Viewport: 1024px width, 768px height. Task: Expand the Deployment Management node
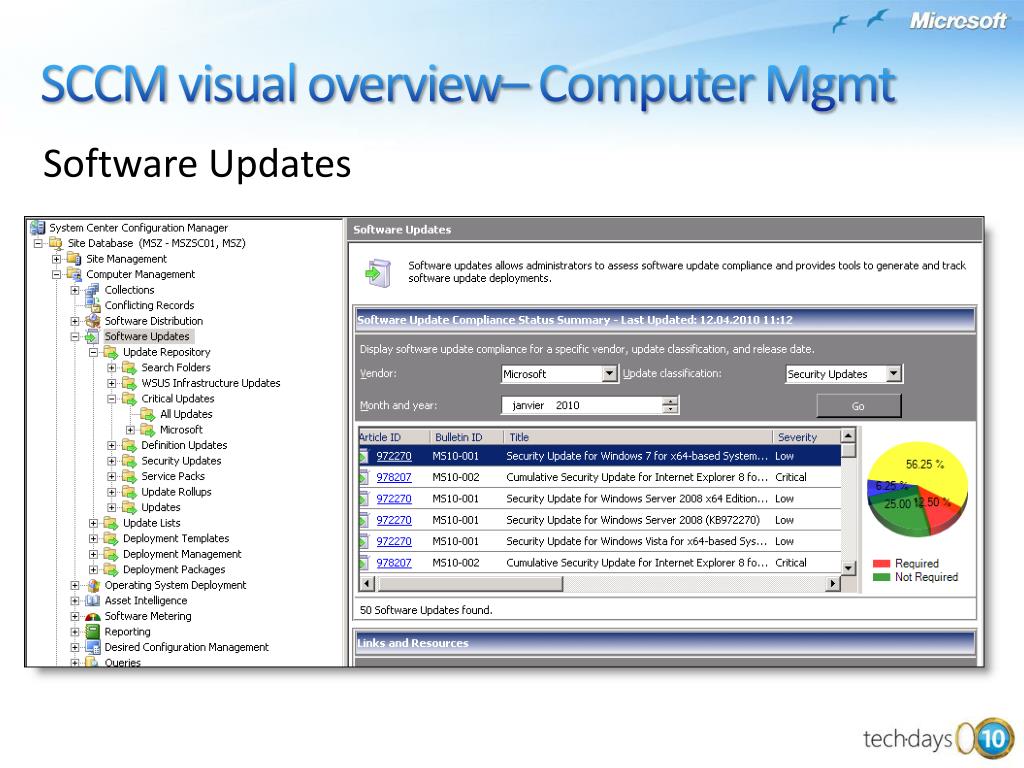point(93,554)
